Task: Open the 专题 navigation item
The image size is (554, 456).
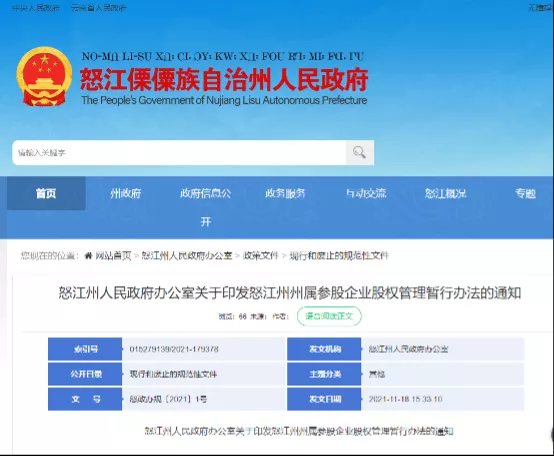Action: pyautogui.click(x=525, y=193)
